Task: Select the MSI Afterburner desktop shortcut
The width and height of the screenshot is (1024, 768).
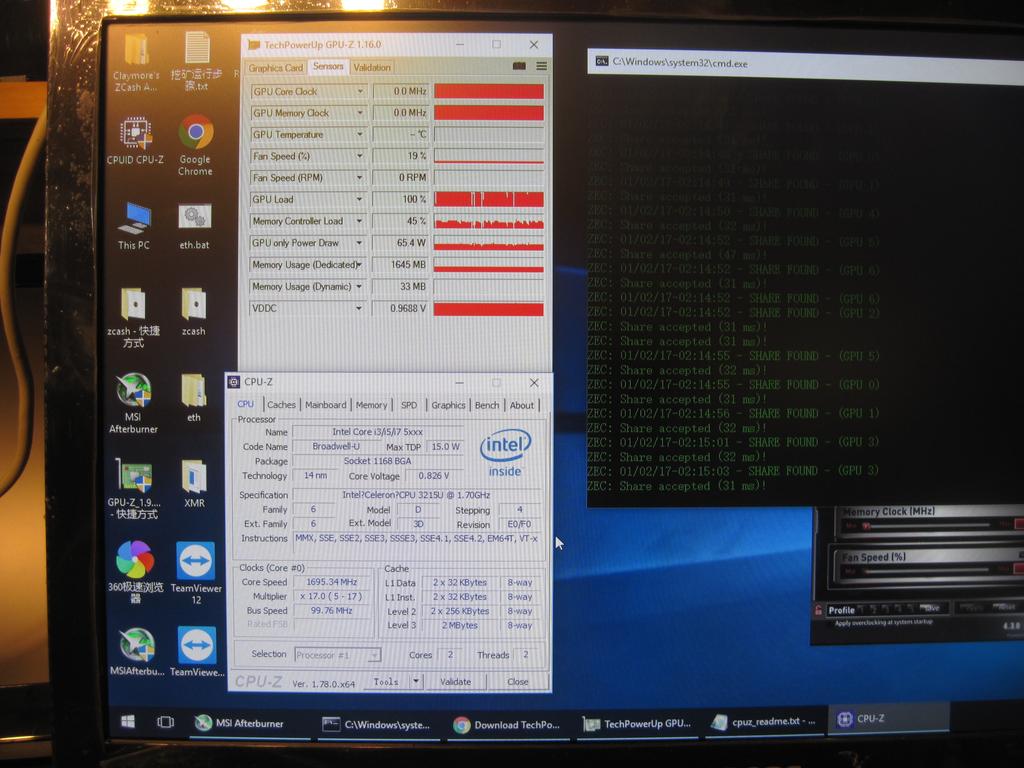Action: coord(133,403)
